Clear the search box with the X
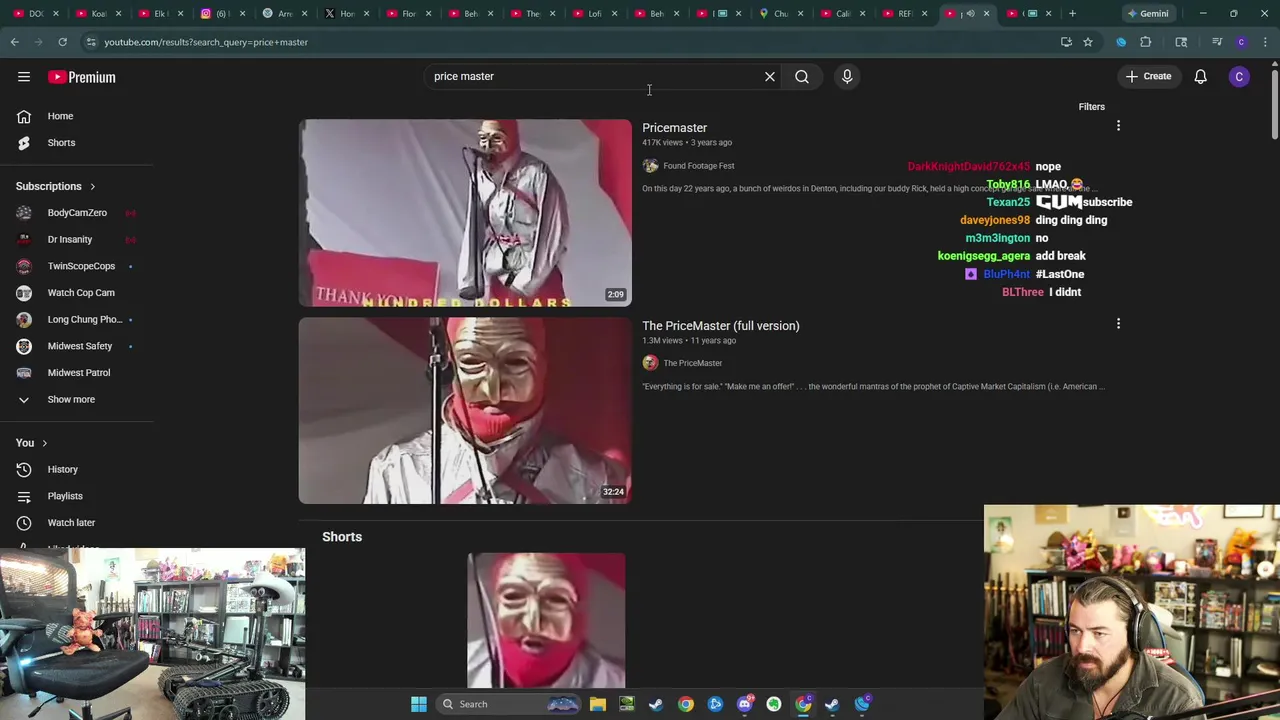 [x=770, y=76]
